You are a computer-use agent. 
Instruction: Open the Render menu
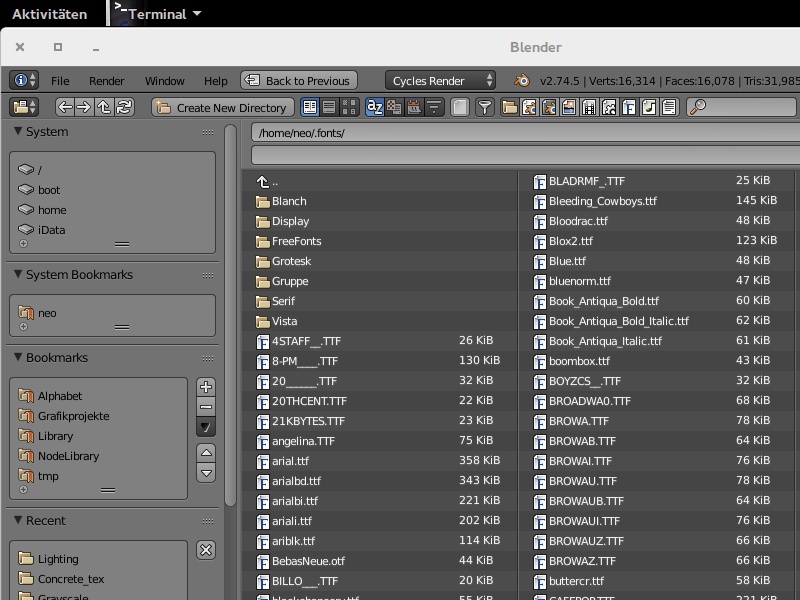(x=106, y=81)
